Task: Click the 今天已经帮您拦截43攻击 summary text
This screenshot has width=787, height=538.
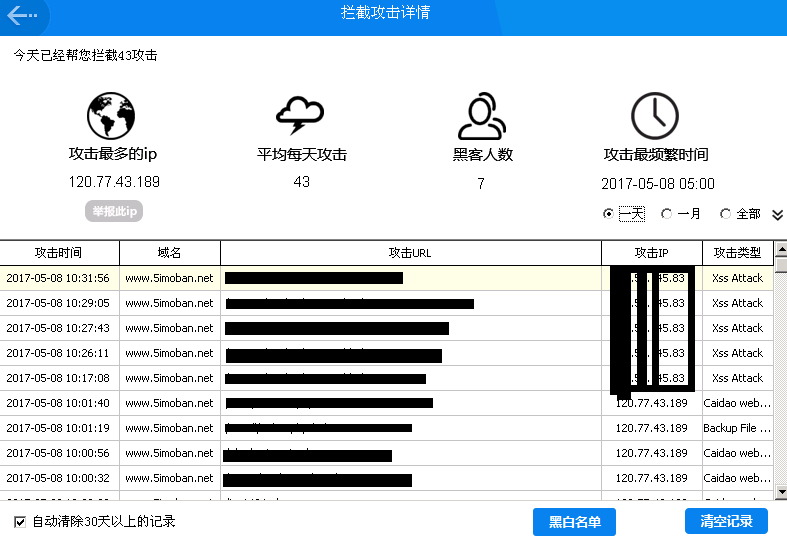Action: [85, 55]
